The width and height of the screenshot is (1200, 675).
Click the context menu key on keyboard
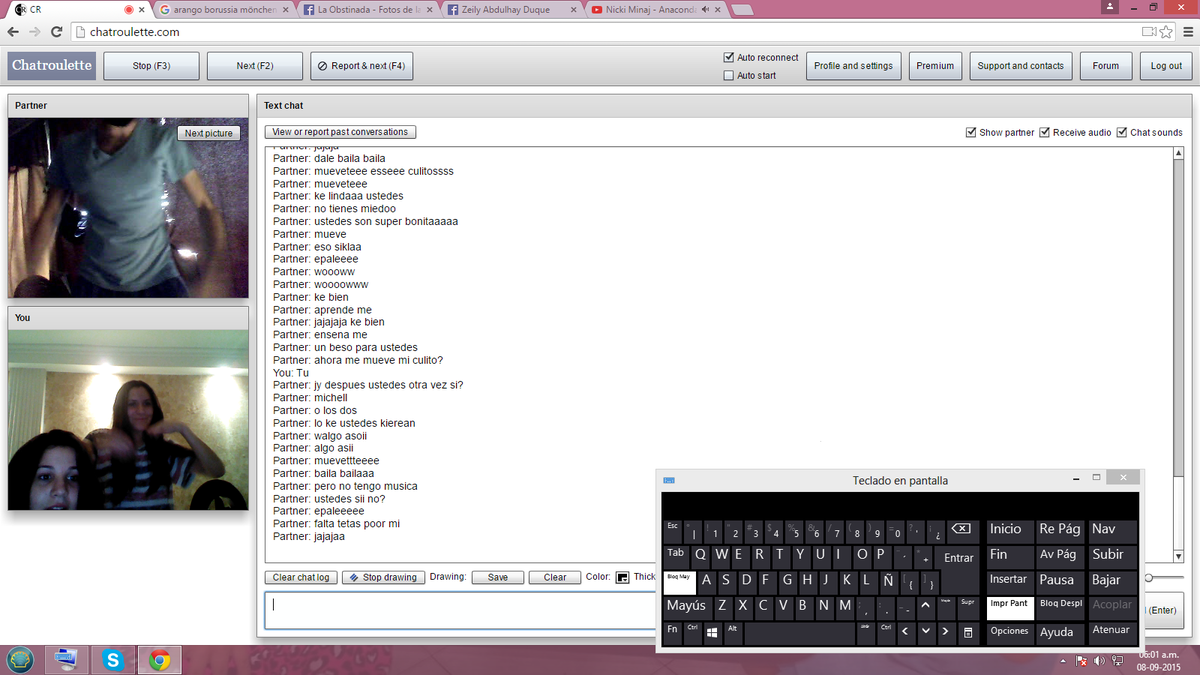[x=967, y=632]
